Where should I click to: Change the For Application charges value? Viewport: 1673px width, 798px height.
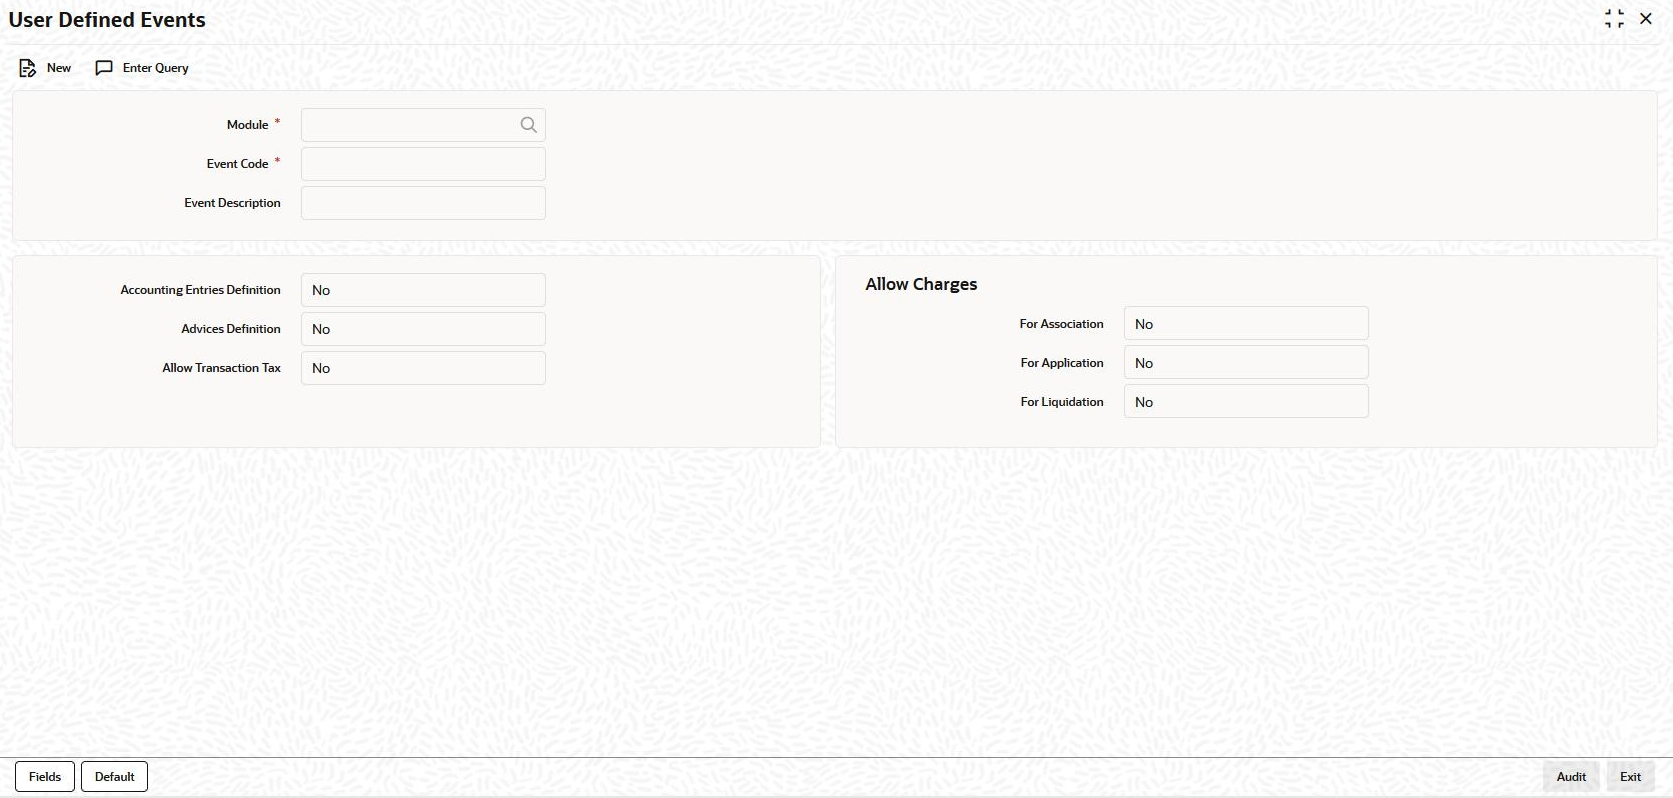point(1246,363)
